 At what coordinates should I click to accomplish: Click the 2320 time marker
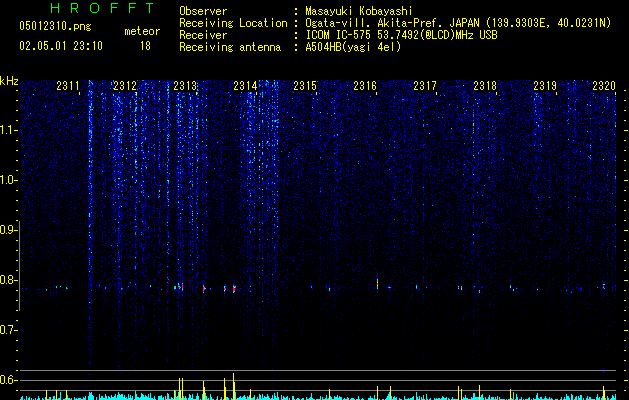[x=604, y=86]
